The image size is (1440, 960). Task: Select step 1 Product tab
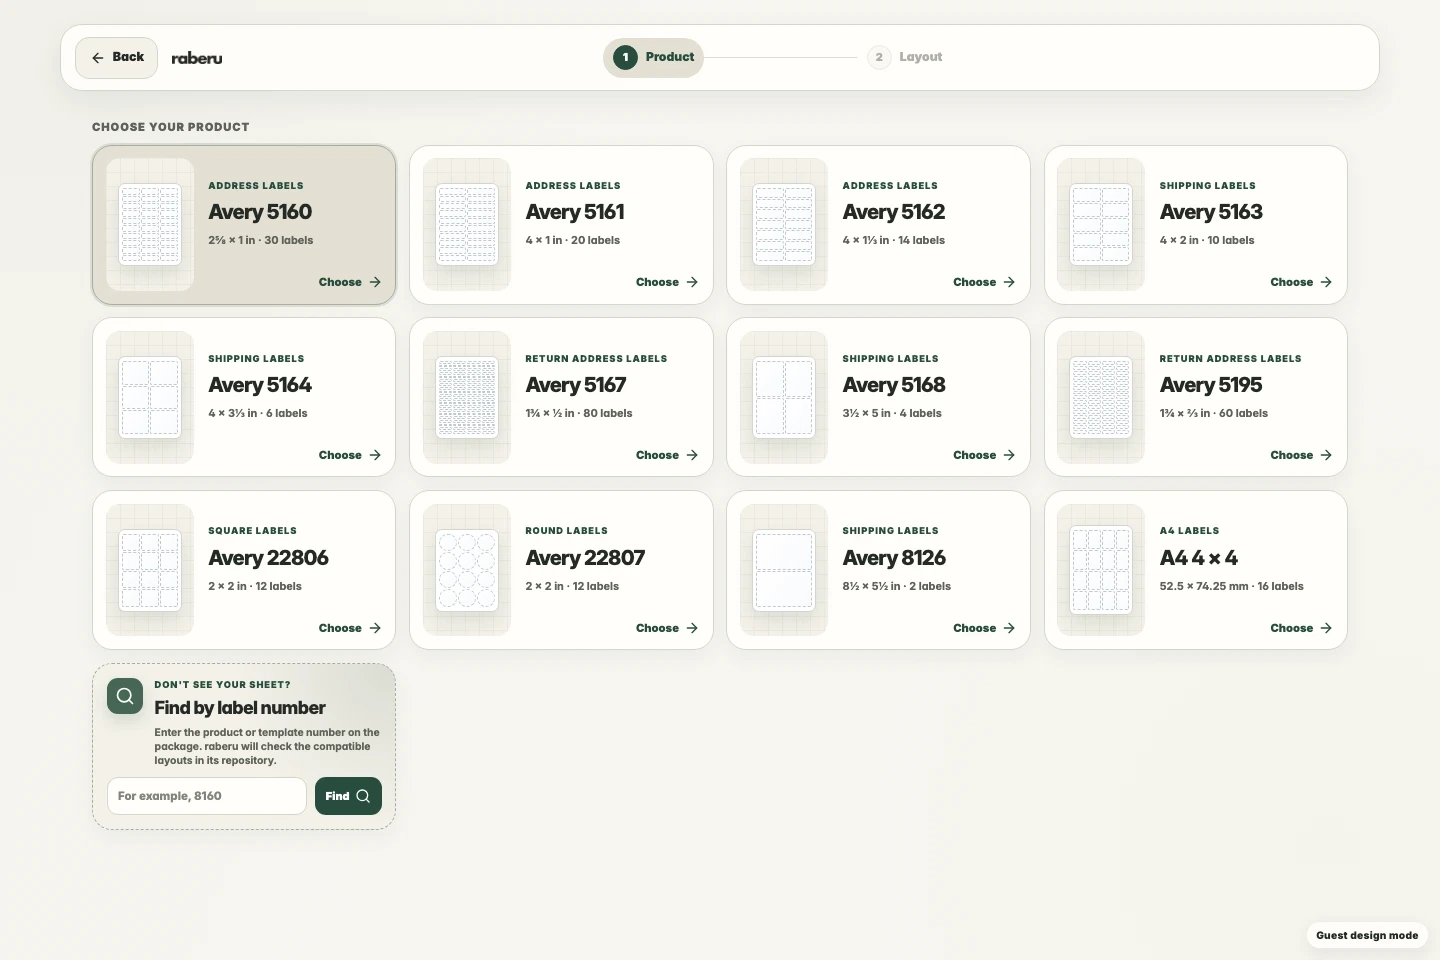coord(654,57)
